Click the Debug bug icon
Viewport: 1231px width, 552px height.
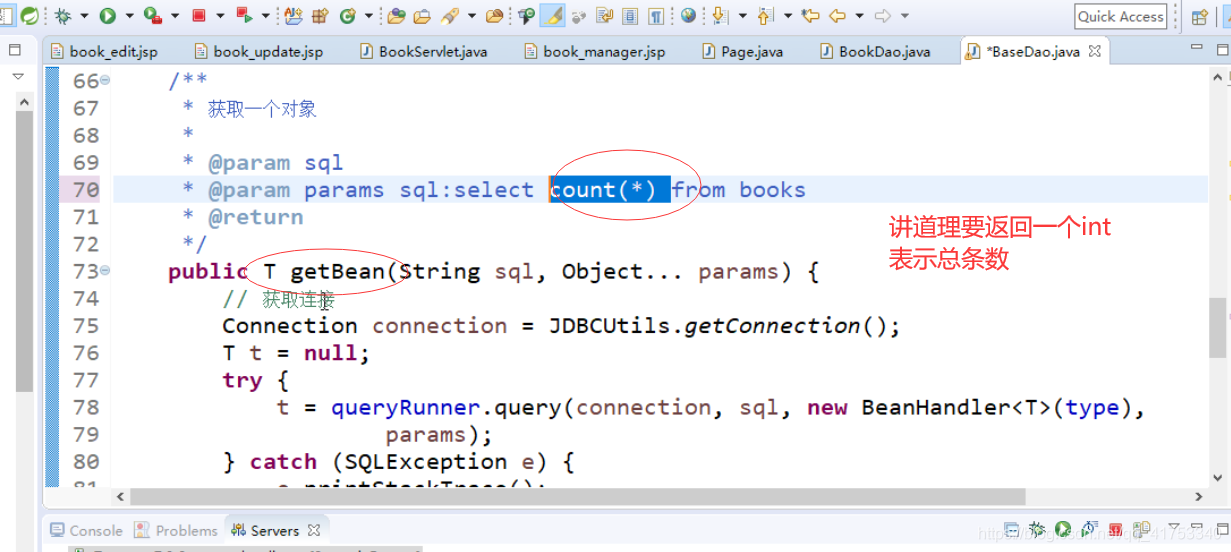62,16
